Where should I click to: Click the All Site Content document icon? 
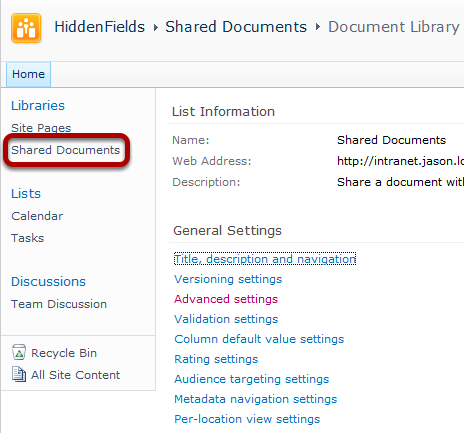coord(19,374)
